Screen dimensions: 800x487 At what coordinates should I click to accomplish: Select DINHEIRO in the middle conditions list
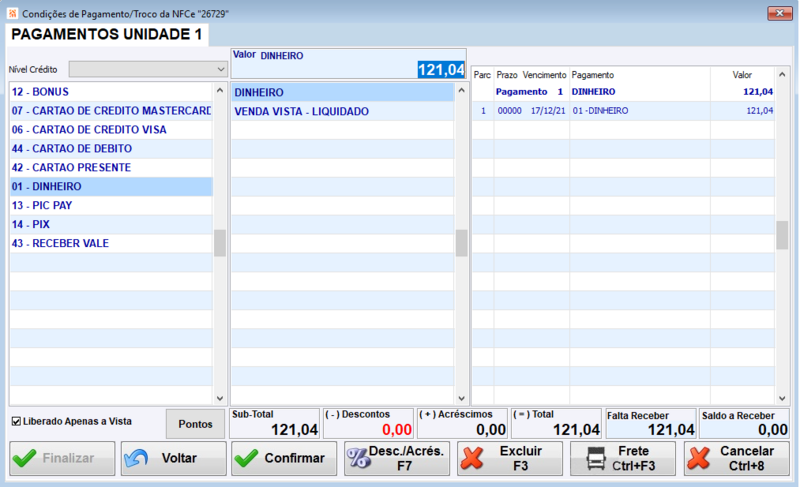coord(342,92)
